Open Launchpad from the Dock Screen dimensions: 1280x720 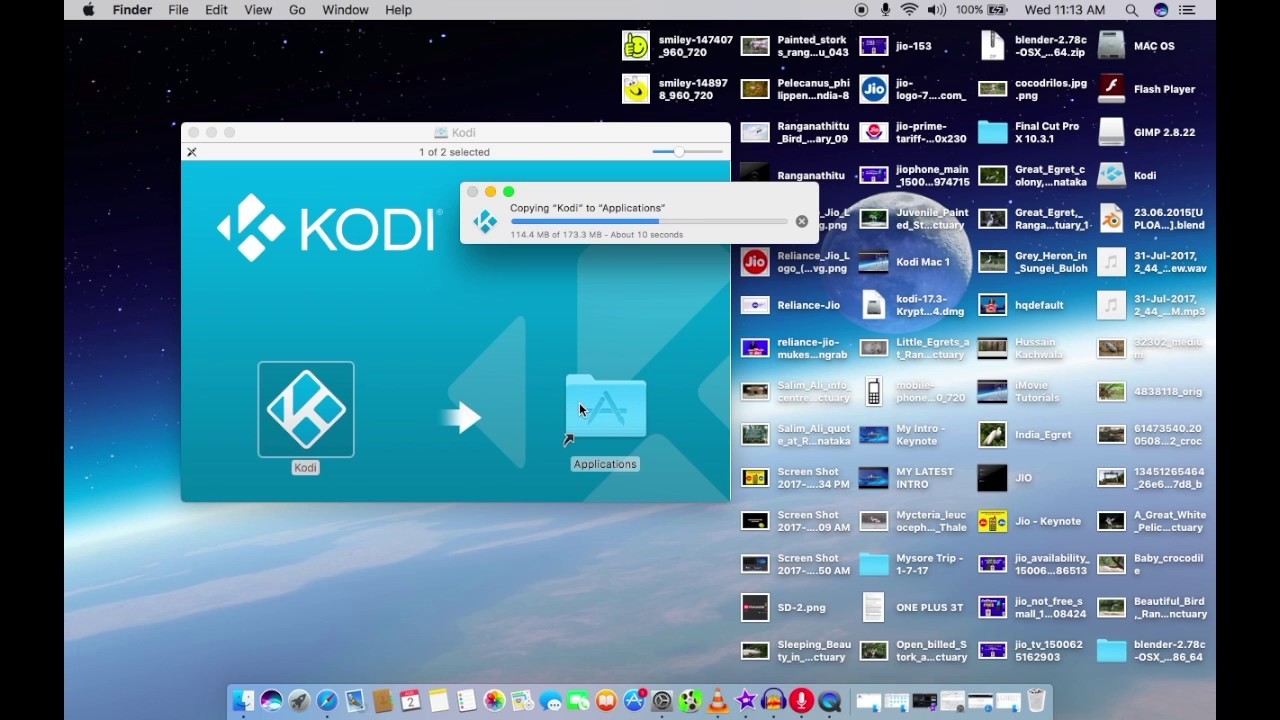[x=299, y=701]
